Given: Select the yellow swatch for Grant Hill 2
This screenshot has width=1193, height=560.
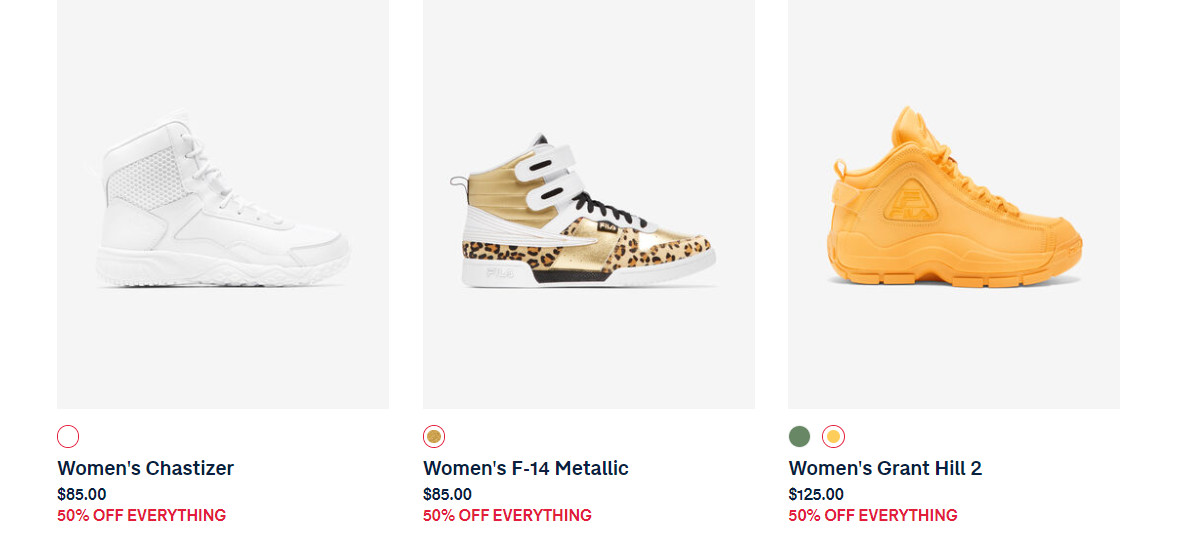Looking at the screenshot, I should (x=833, y=436).
